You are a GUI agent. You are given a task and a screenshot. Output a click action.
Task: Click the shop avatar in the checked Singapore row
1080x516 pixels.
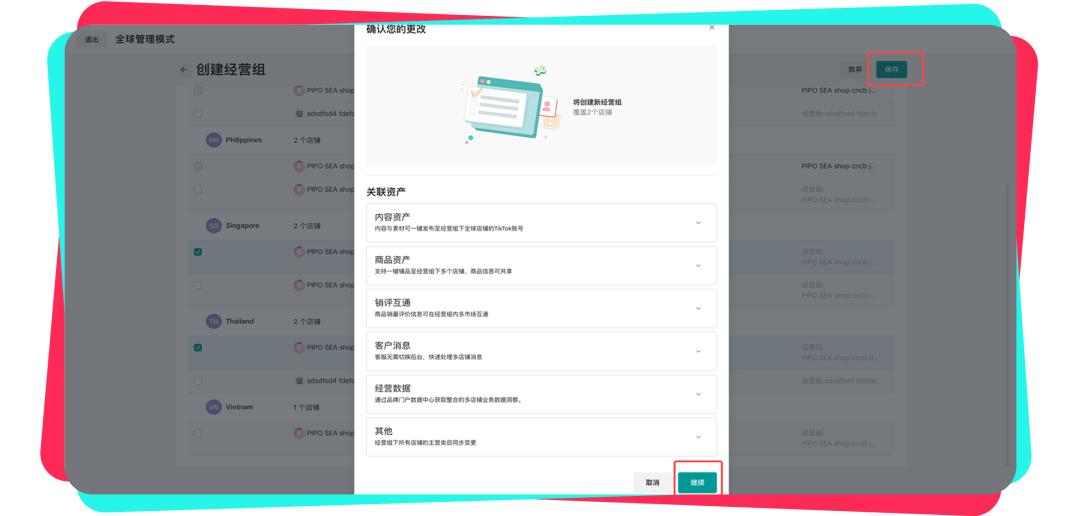click(x=299, y=252)
